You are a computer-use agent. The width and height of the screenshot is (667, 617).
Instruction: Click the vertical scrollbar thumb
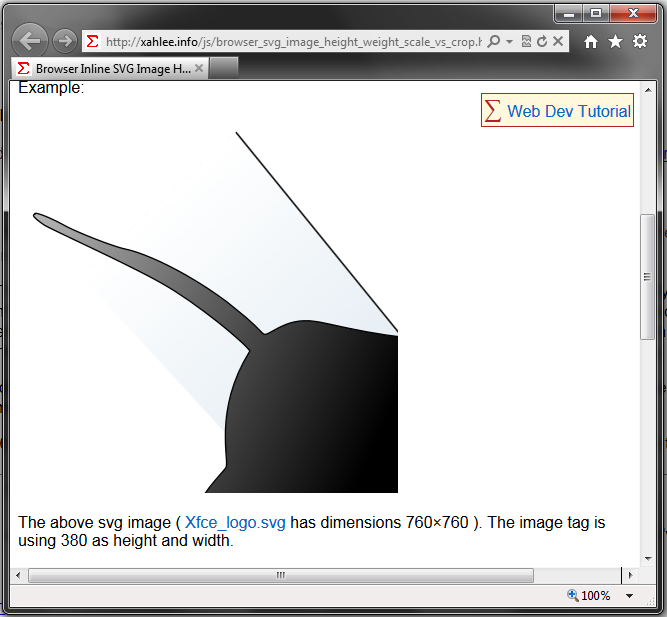point(647,277)
